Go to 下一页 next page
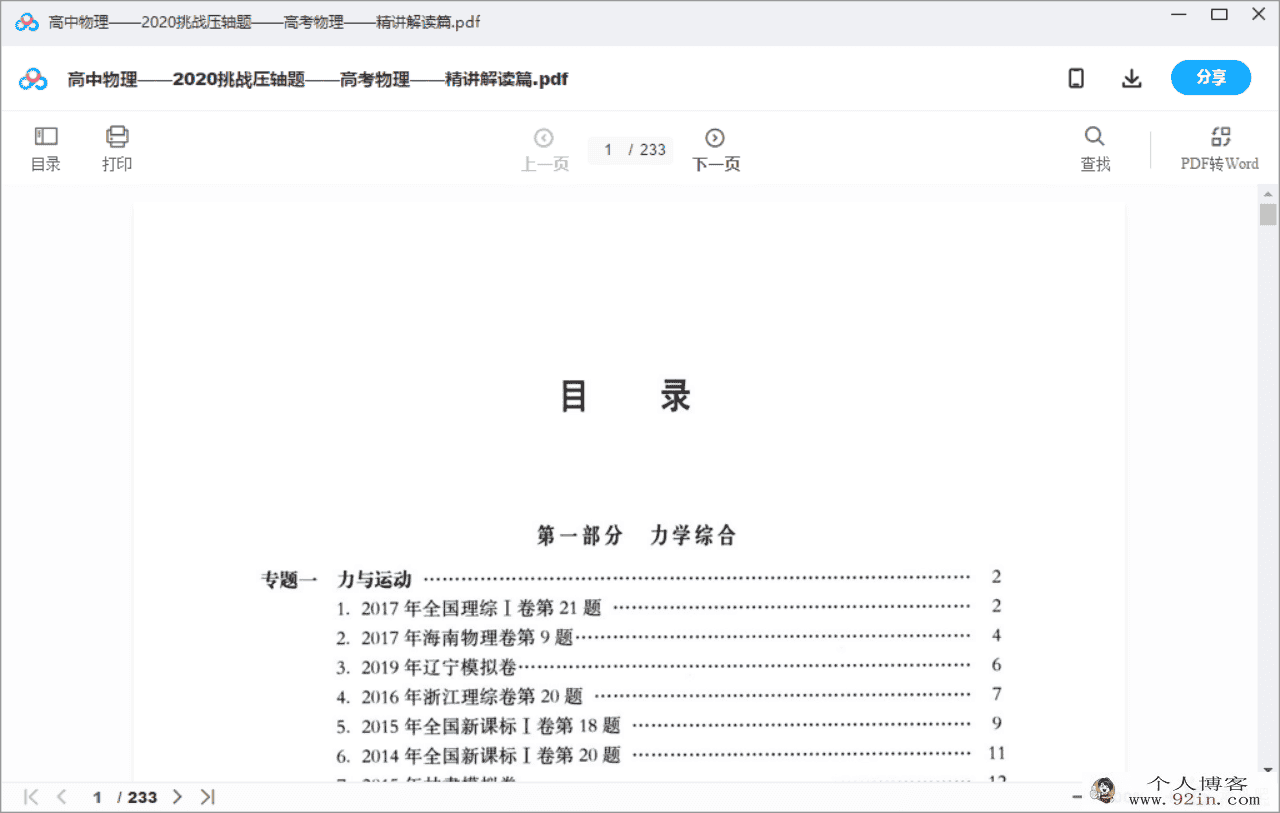This screenshot has height=813, width=1280. (716, 150)
